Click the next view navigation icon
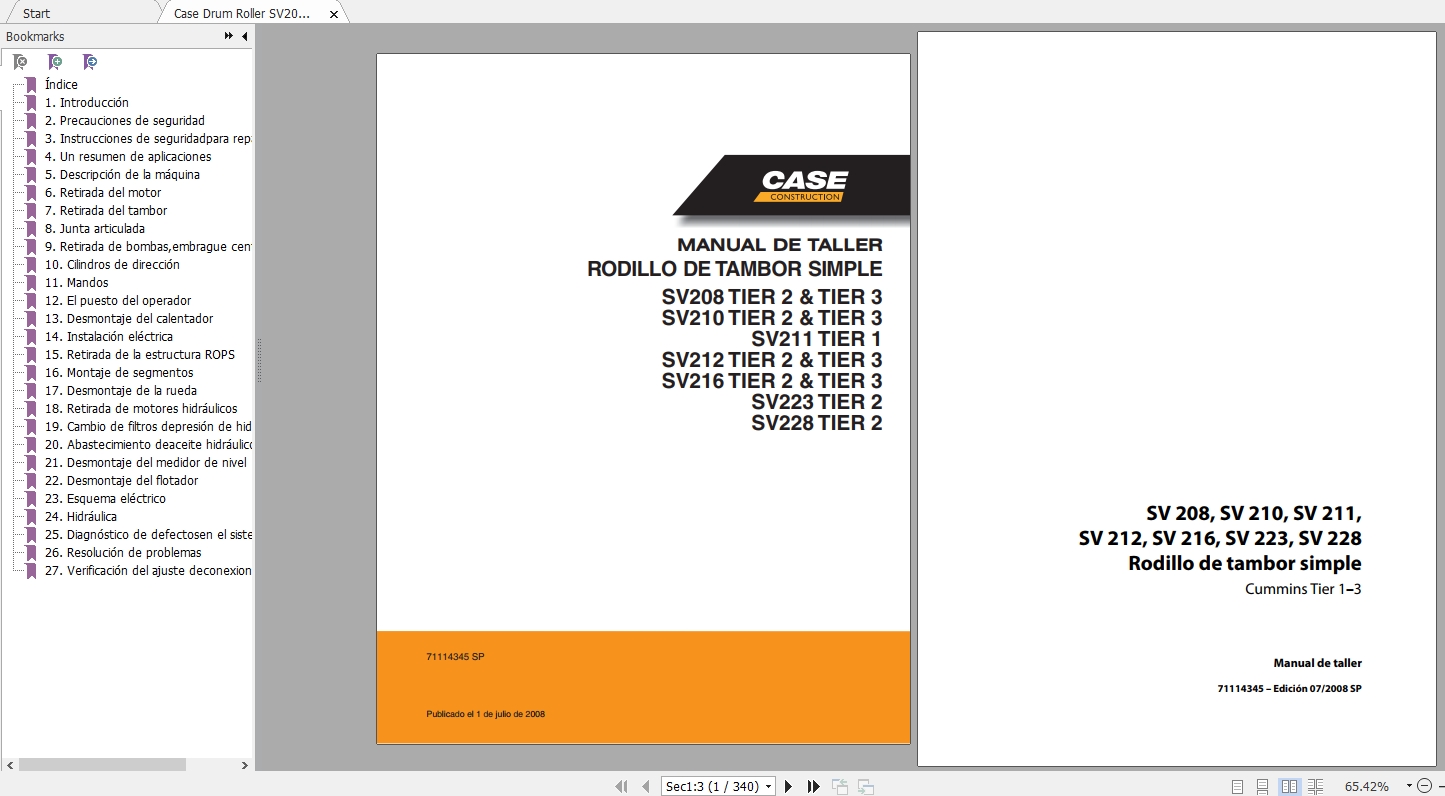Image resolution: width=1445 pixels, height=796 pixels. tap(866, 787)
